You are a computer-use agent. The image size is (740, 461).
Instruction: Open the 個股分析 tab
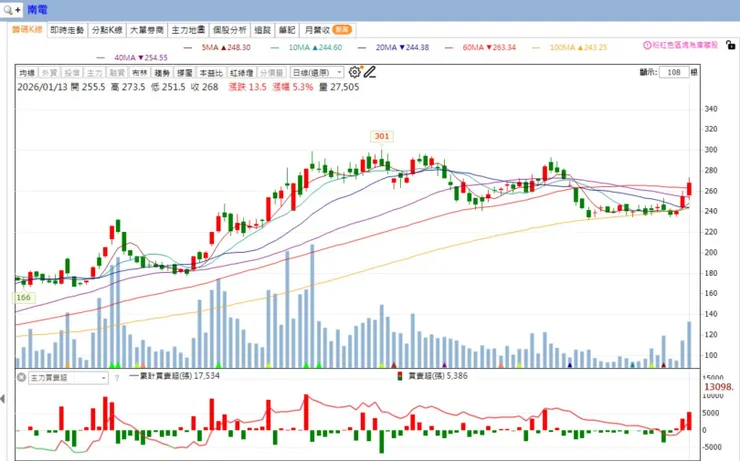click(x=229, y=30)
